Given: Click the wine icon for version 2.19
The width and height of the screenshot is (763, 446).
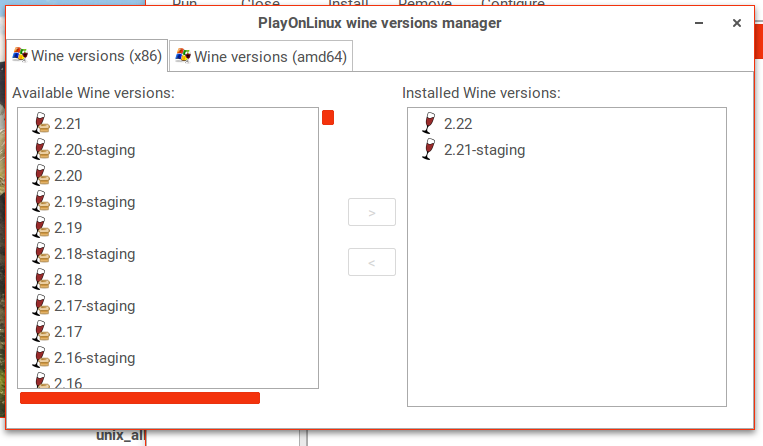Looking at the screenshot, I should pyautogui.click(x=41, y=228).
